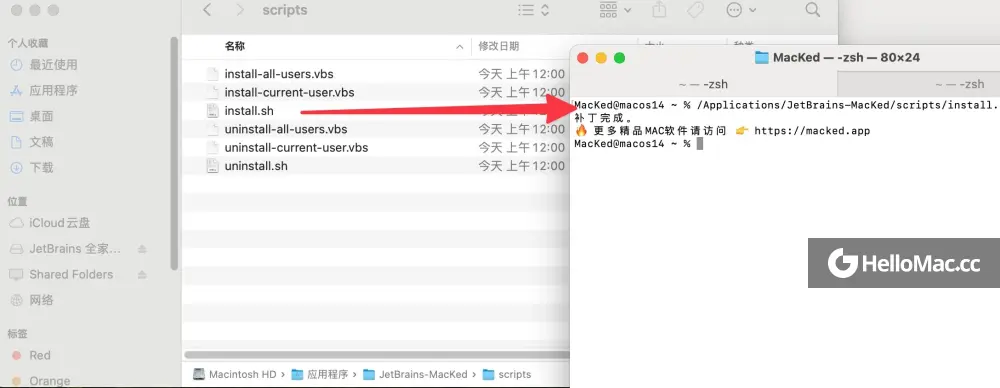Eject the JetBrains 全家… volume
The width and height of the screenshot is (1000, 388).
143,249
